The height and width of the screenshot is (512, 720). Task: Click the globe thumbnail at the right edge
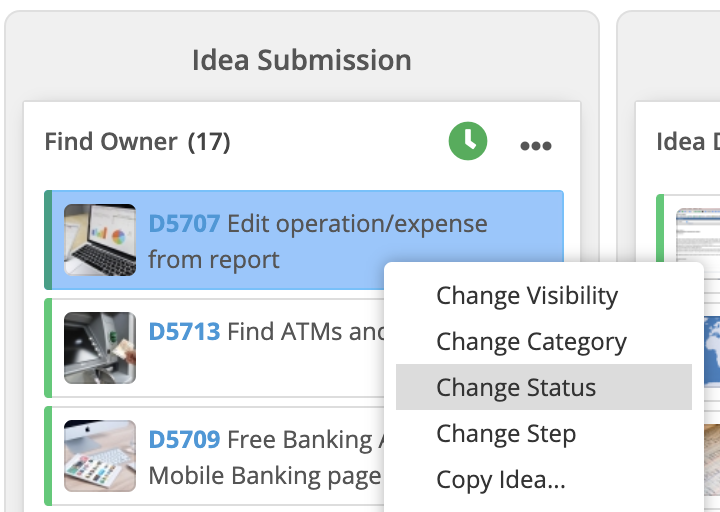pyautogui.click(x=712, y=351)
